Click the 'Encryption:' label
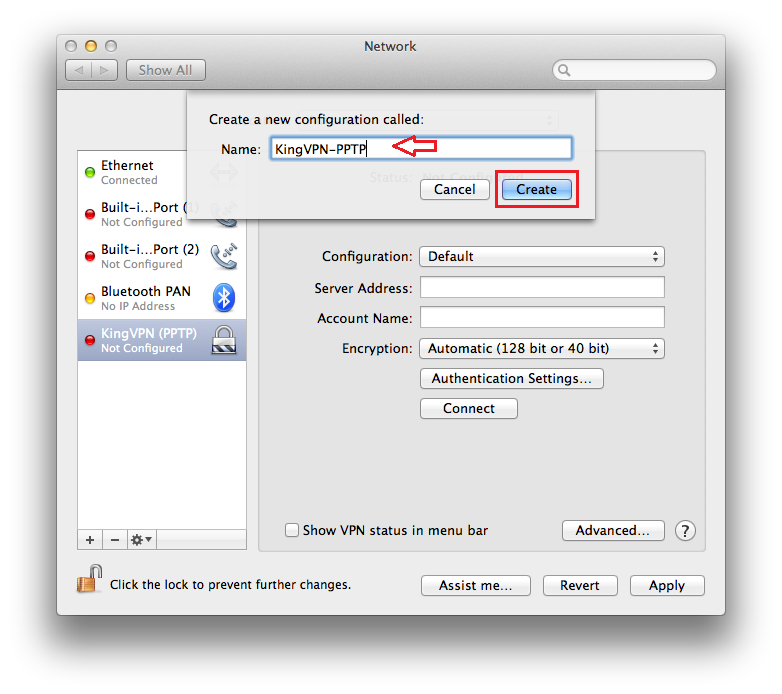782x694 pixels. tap(377, 348)
